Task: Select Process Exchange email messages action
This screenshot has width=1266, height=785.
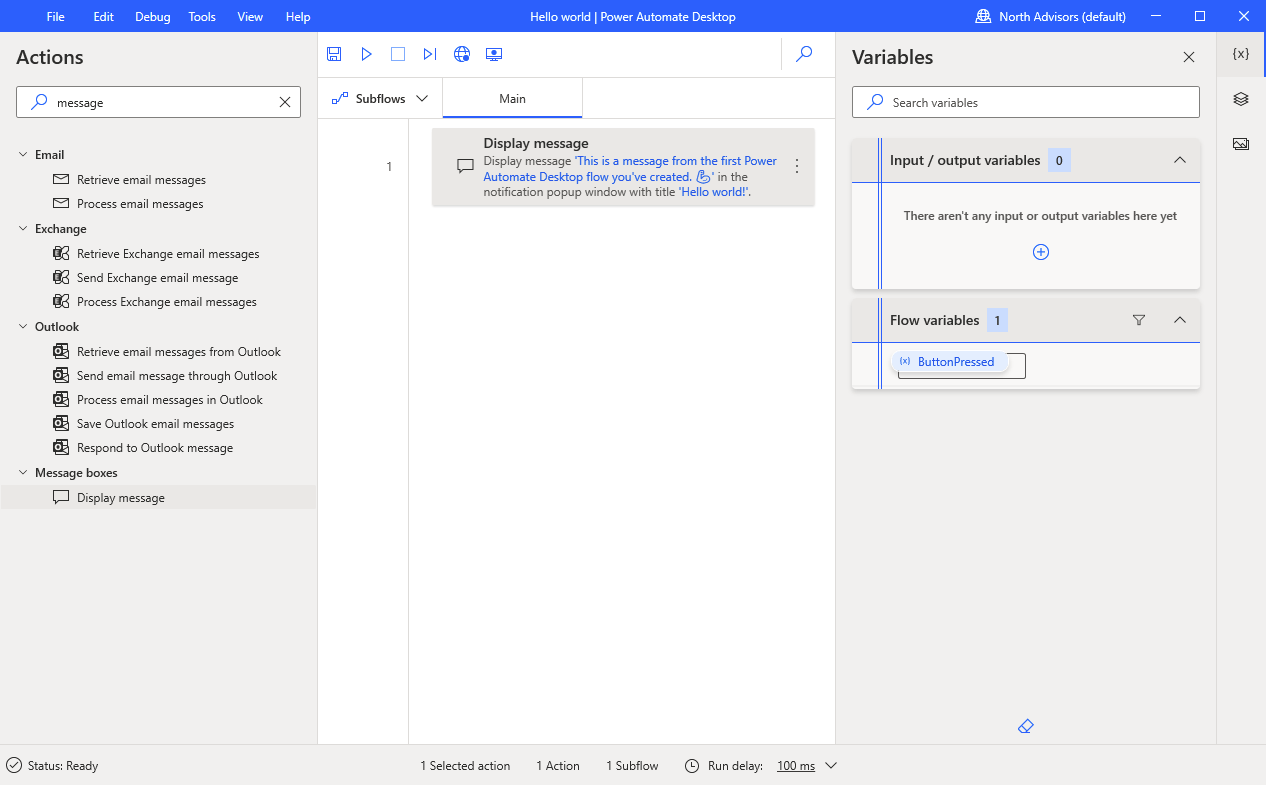Action: pyautogui.click(x=167, y=302)
